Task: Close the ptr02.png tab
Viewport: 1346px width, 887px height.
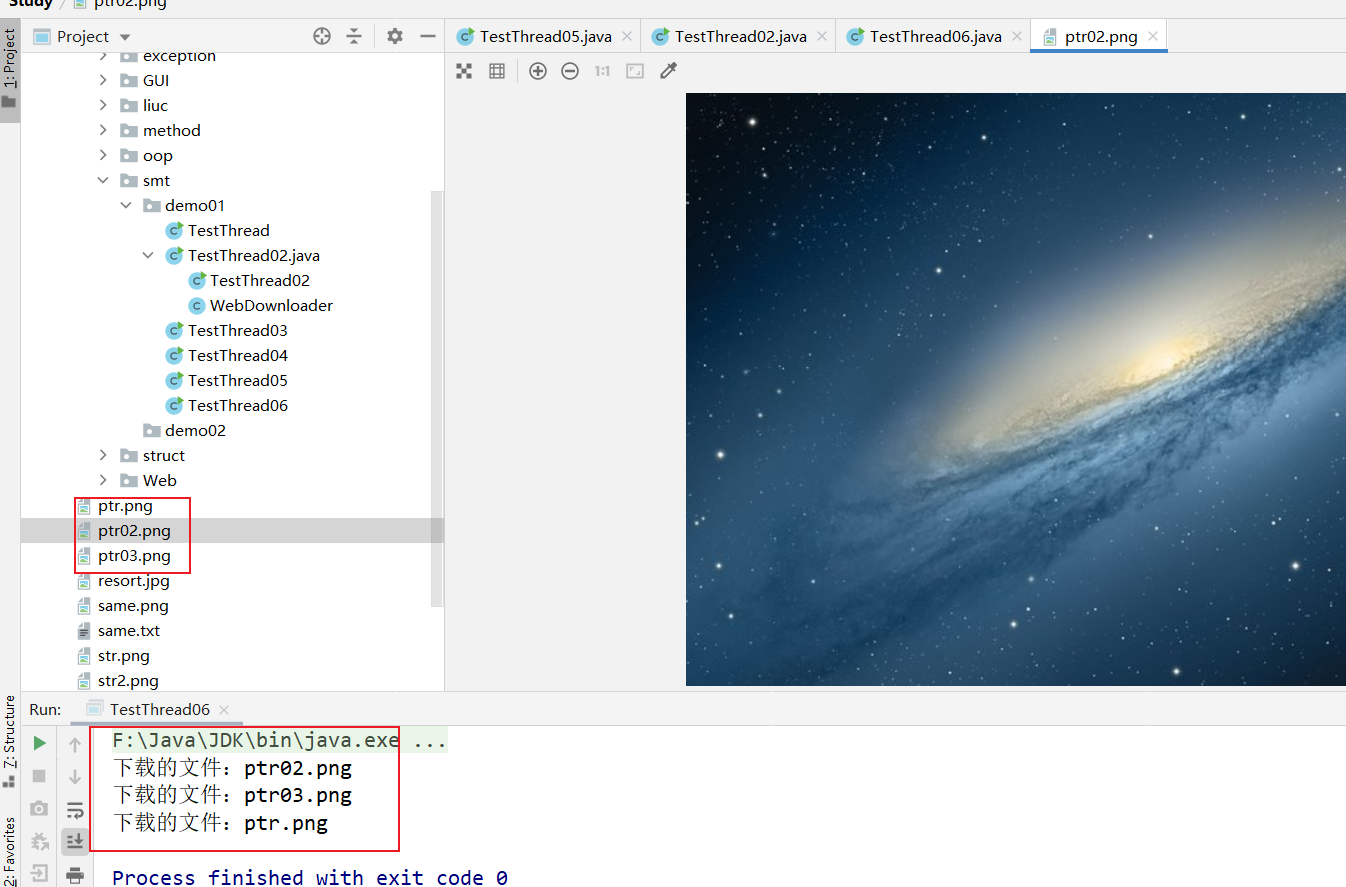Action: pyautogui.click(x=1153, y=37)
